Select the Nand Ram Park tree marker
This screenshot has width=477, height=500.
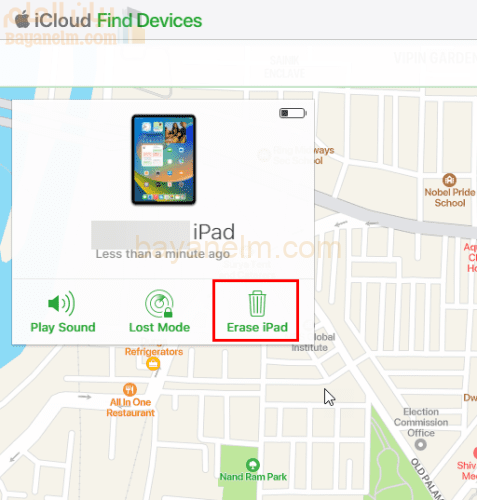(x=253, y=465)
